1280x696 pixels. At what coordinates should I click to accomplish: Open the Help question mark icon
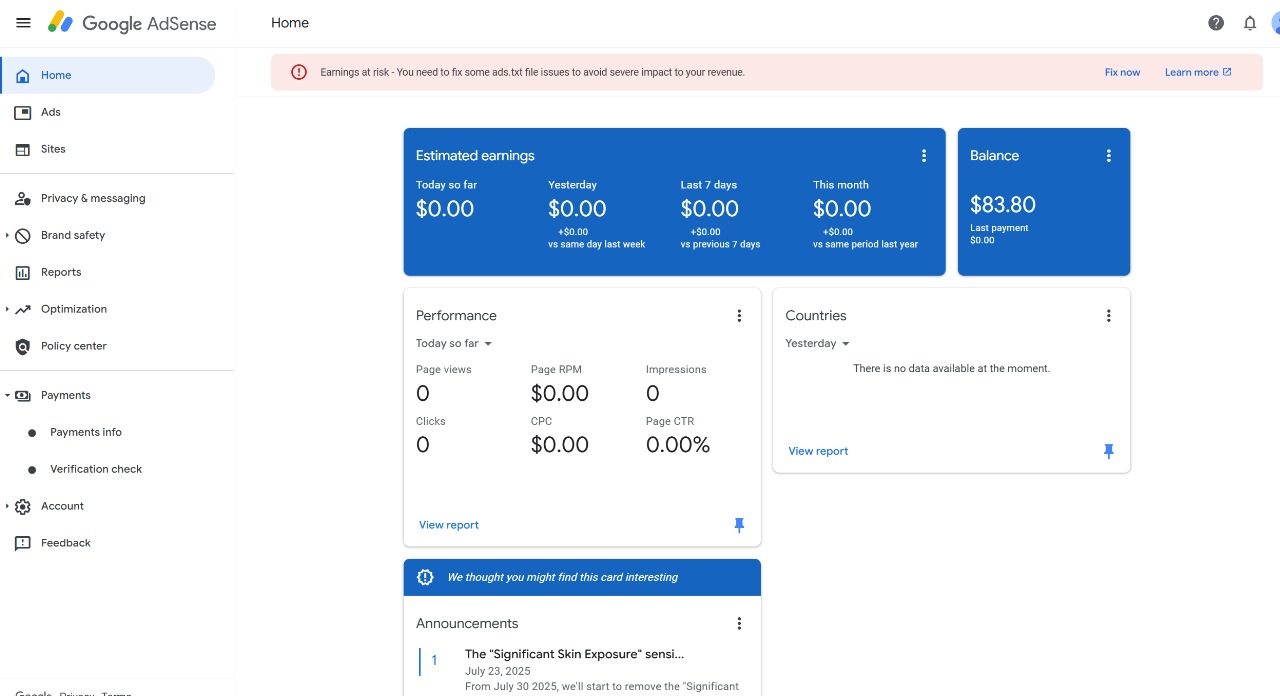click(x=1216, y=23)
